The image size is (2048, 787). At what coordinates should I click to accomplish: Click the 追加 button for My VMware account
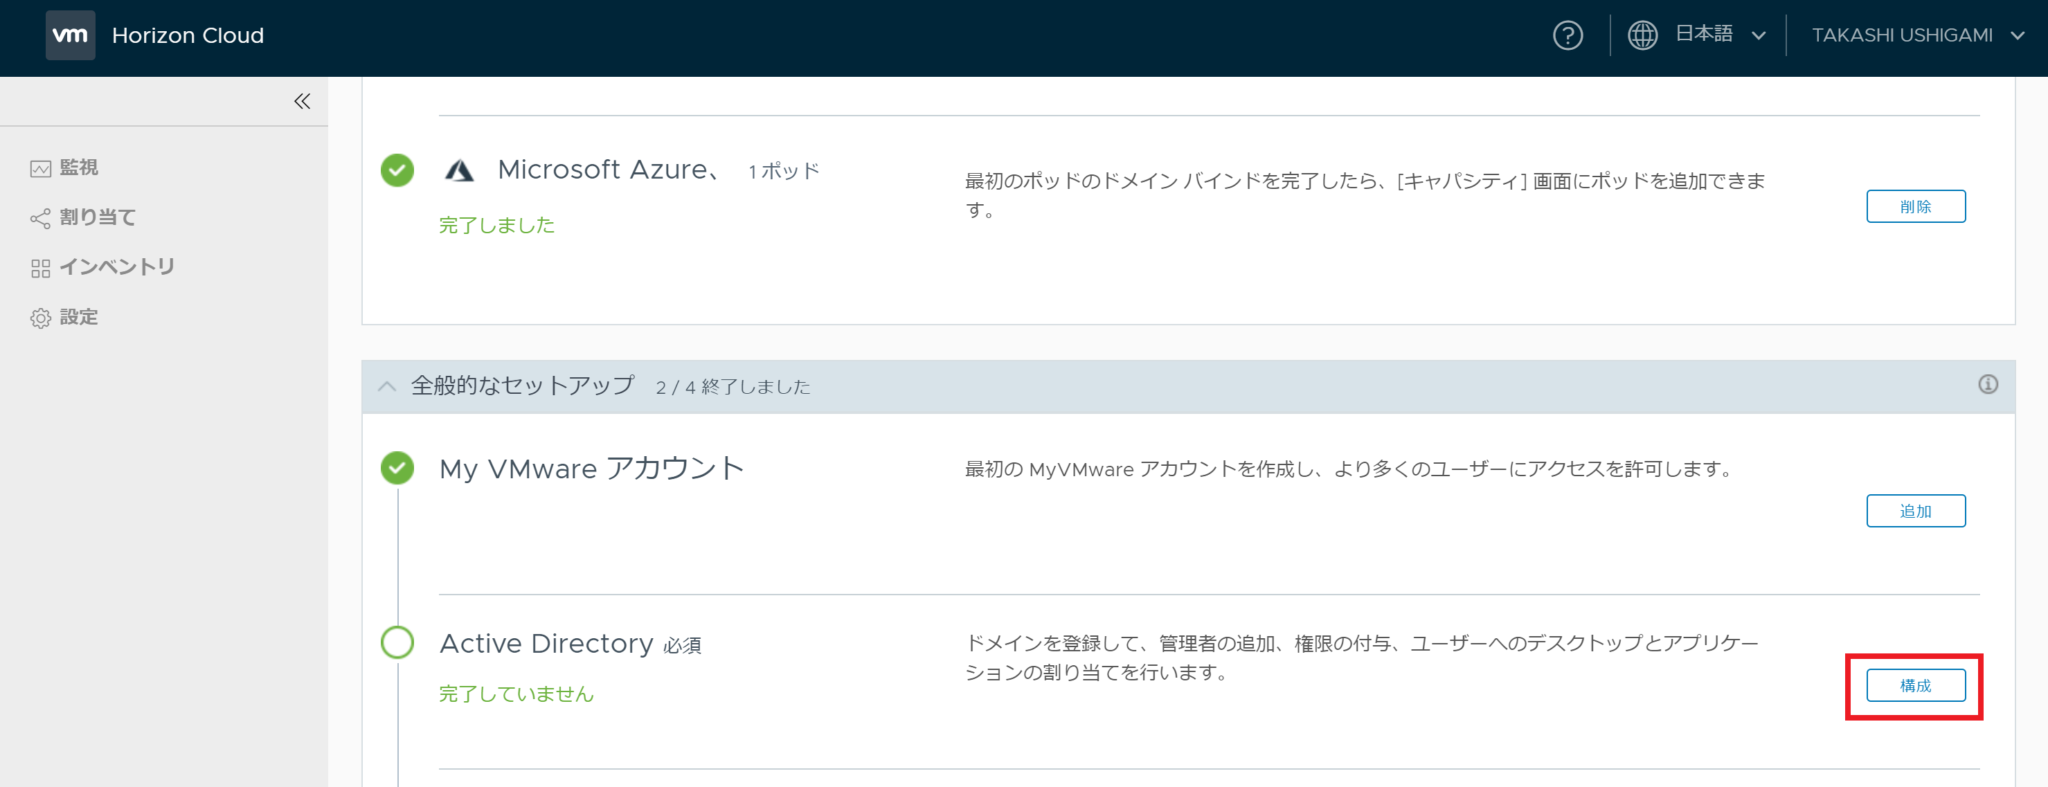pos(1915,511)
